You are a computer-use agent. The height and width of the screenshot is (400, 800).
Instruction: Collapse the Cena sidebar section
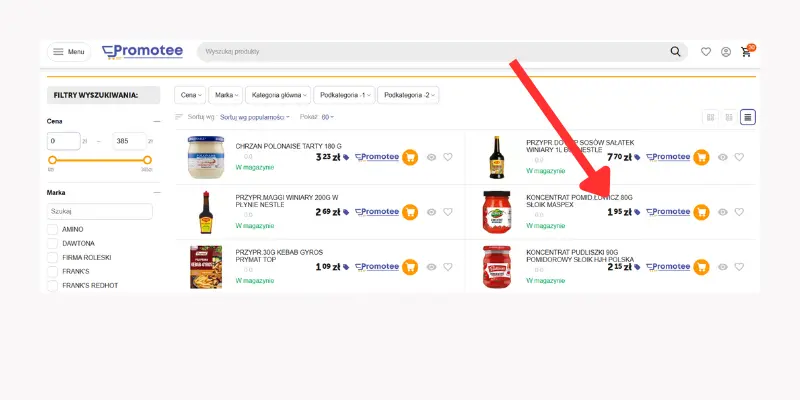pos(157,121)
